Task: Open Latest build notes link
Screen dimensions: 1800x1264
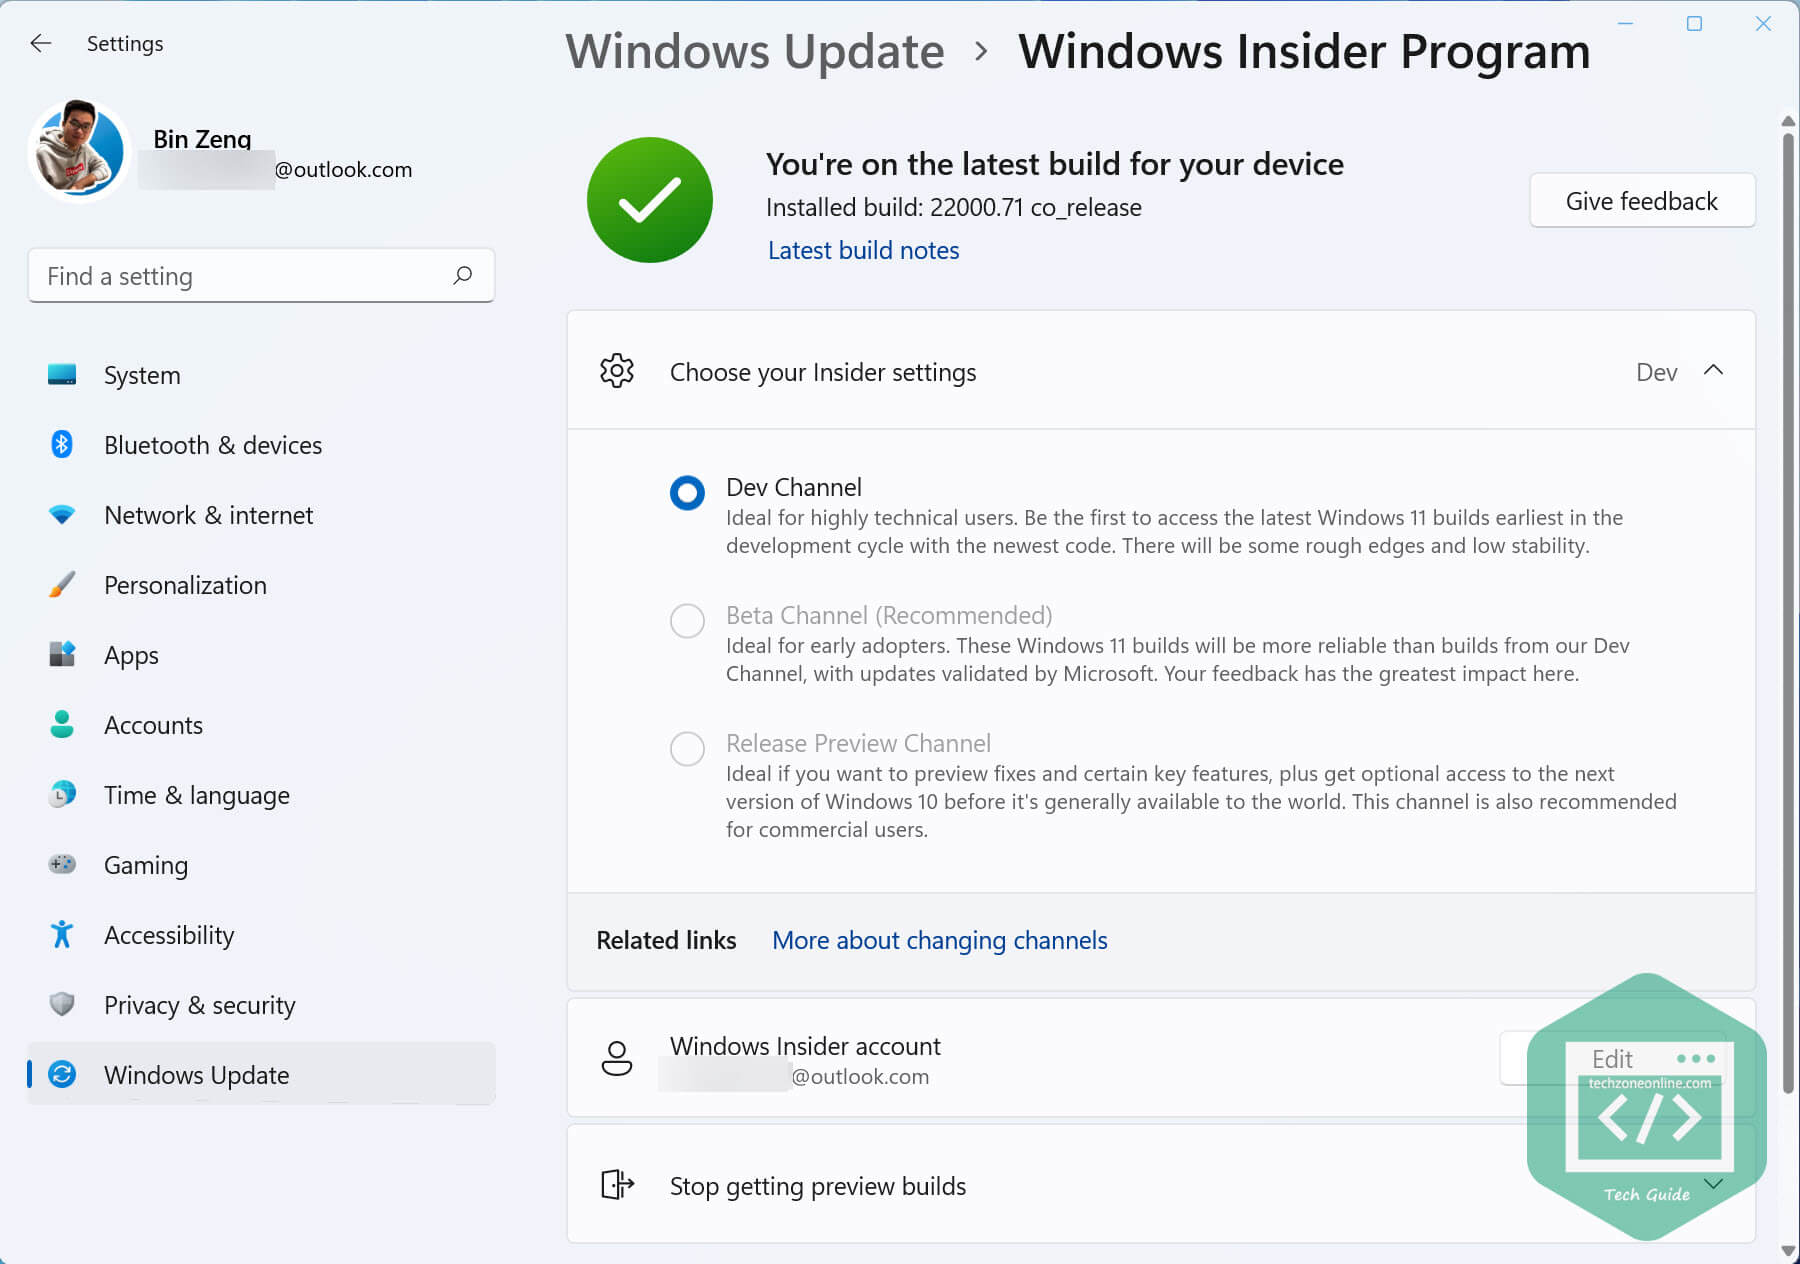Action: [x=863, y=250]
